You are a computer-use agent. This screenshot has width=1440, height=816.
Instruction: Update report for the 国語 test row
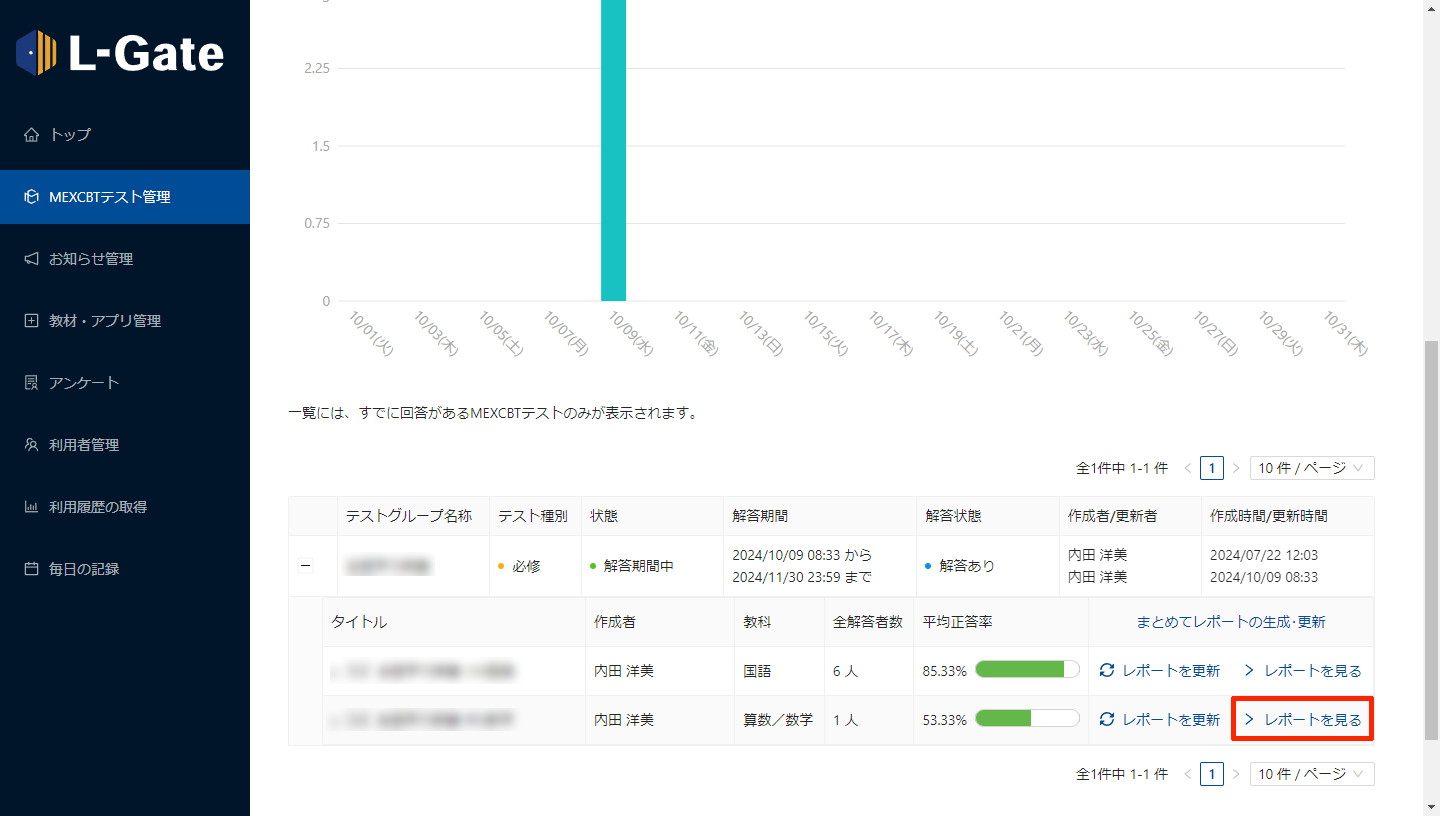point(1160,671)
